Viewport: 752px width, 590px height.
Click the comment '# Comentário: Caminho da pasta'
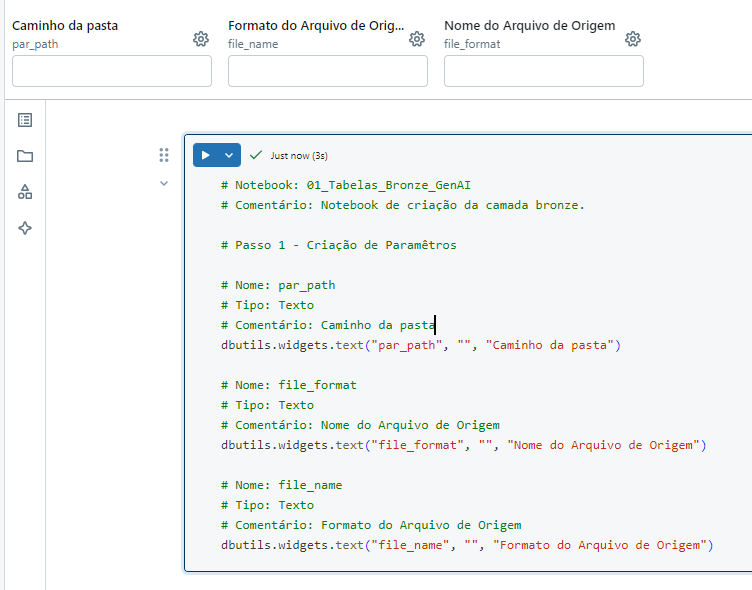pyautogui.click(x=328, y=325)
